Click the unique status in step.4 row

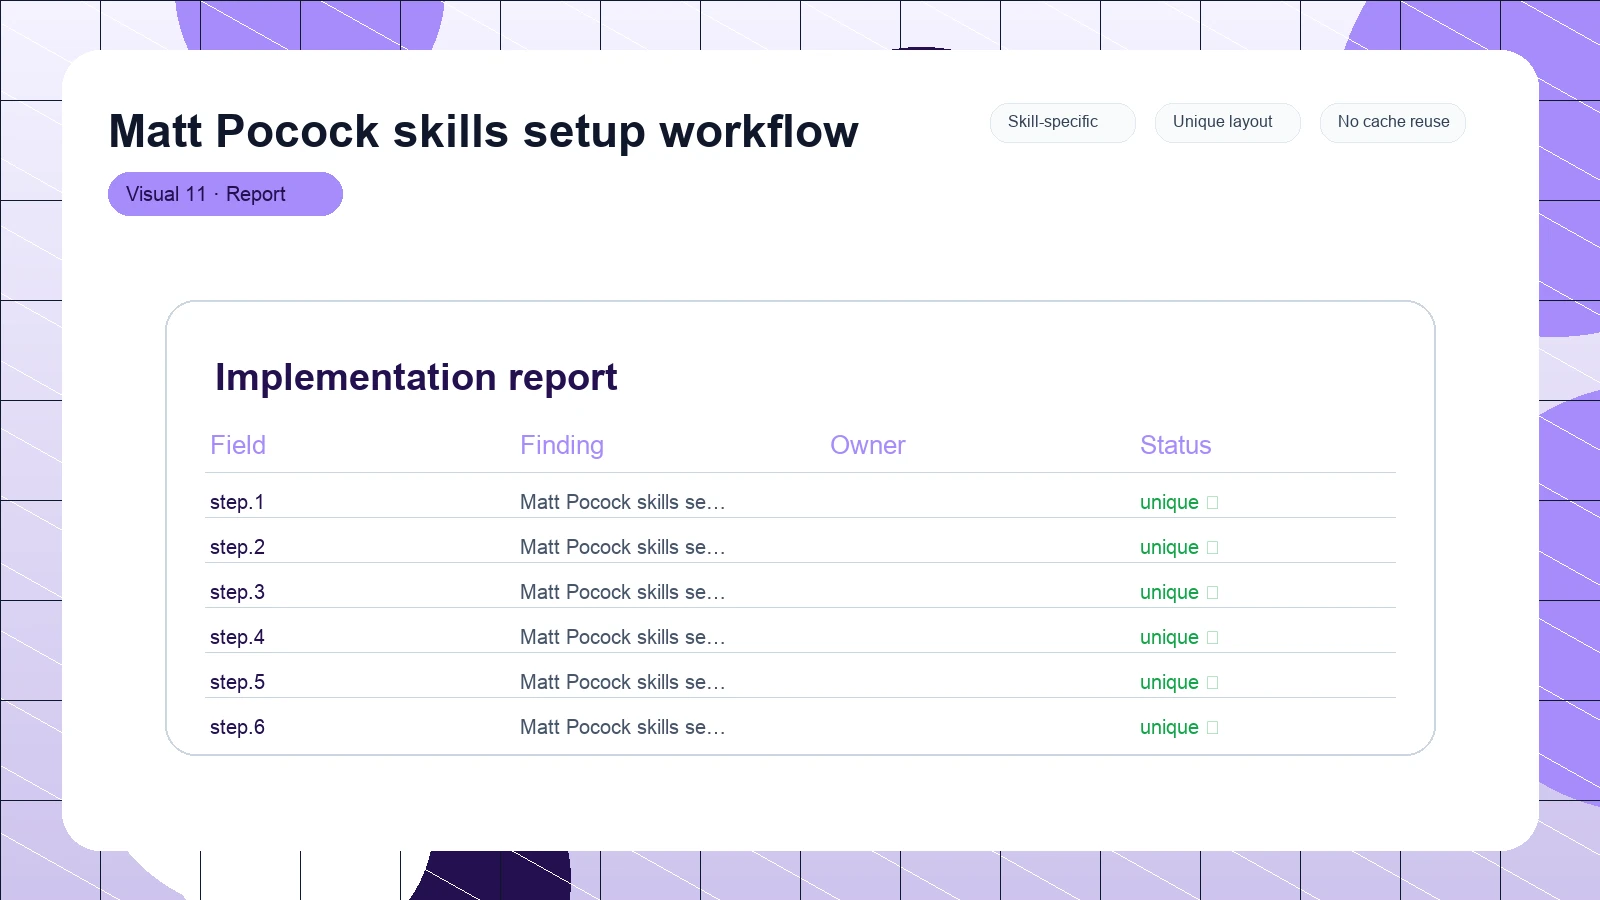pyautogui.click(x=1179, y=637)
